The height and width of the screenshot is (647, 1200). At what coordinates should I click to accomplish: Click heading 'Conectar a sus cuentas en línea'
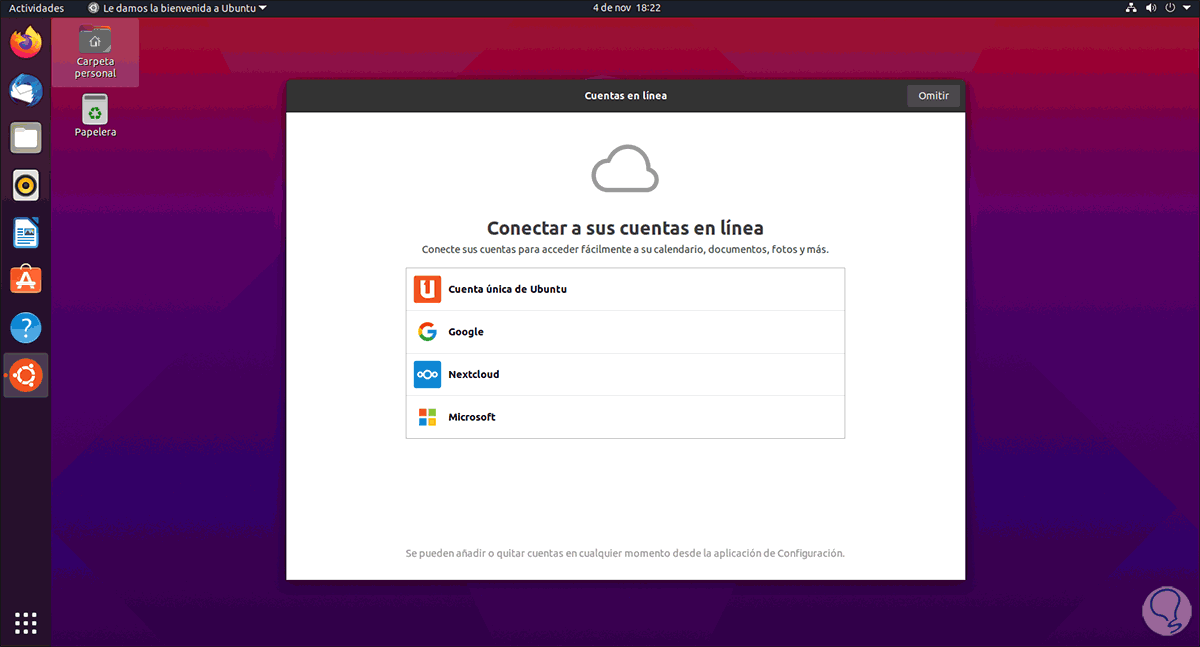pyautogui.click(x=625, y=228)
